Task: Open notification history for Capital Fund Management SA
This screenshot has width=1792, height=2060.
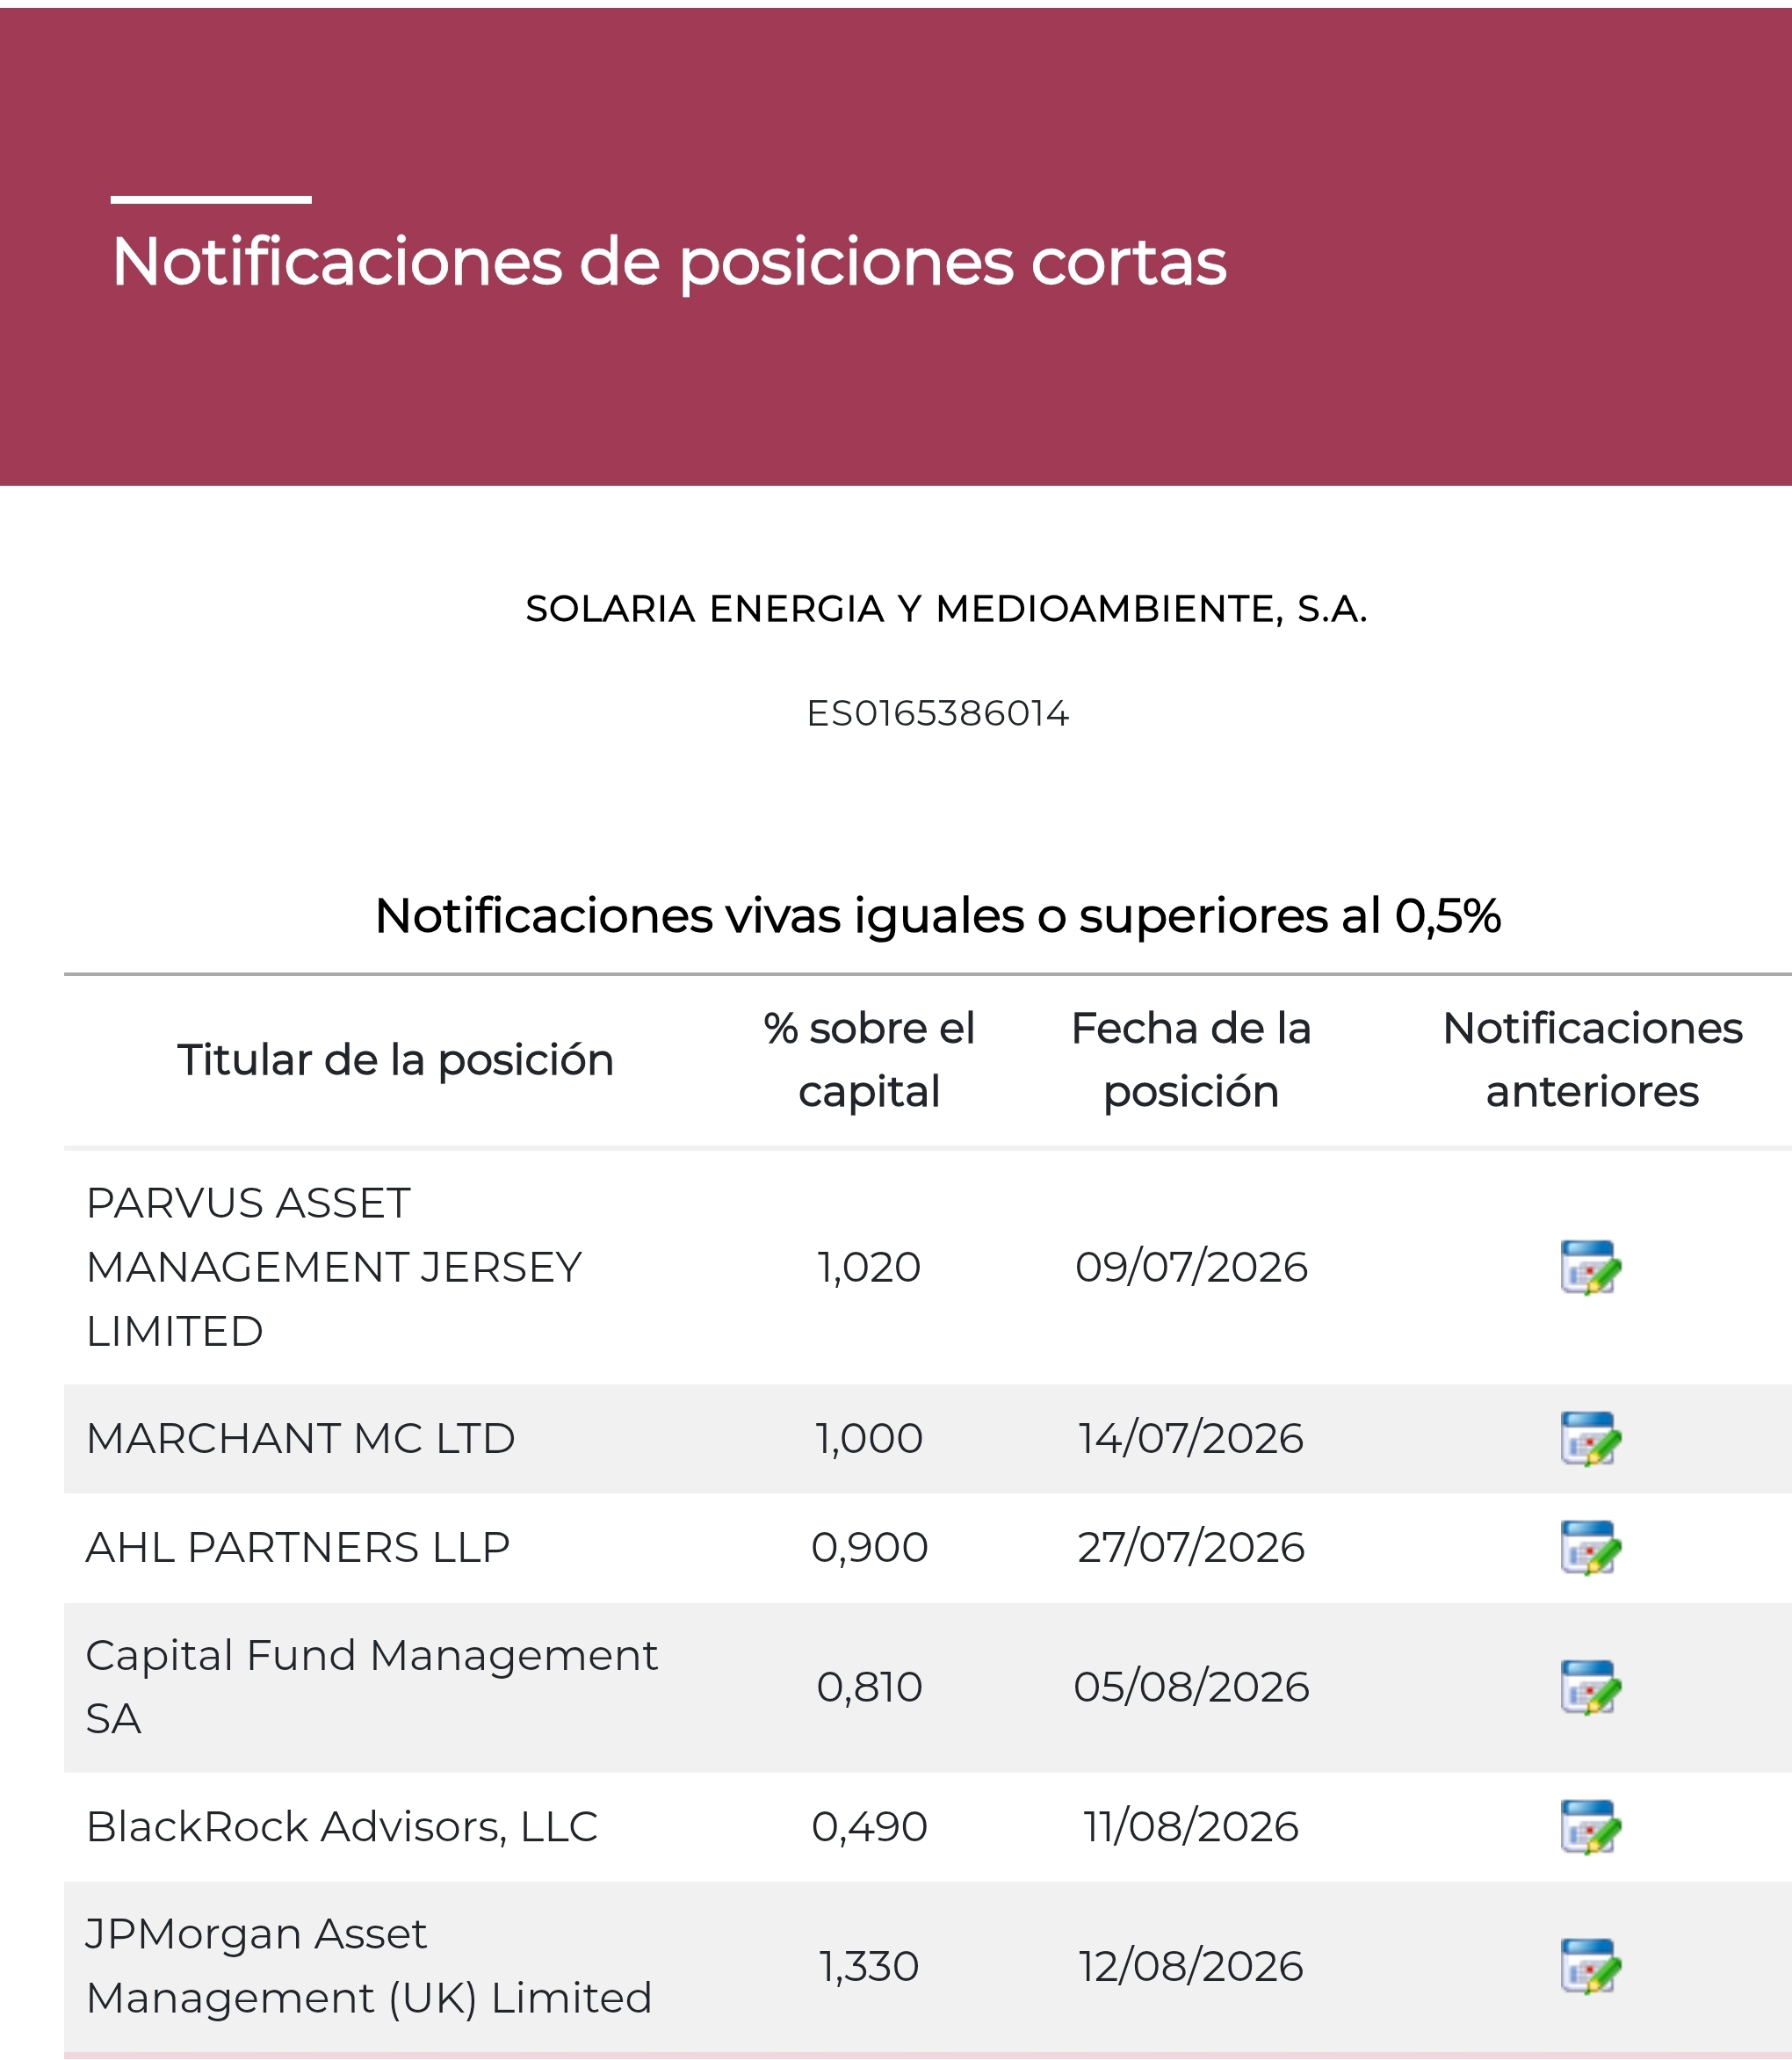Action: (x=1590, y=1687)
